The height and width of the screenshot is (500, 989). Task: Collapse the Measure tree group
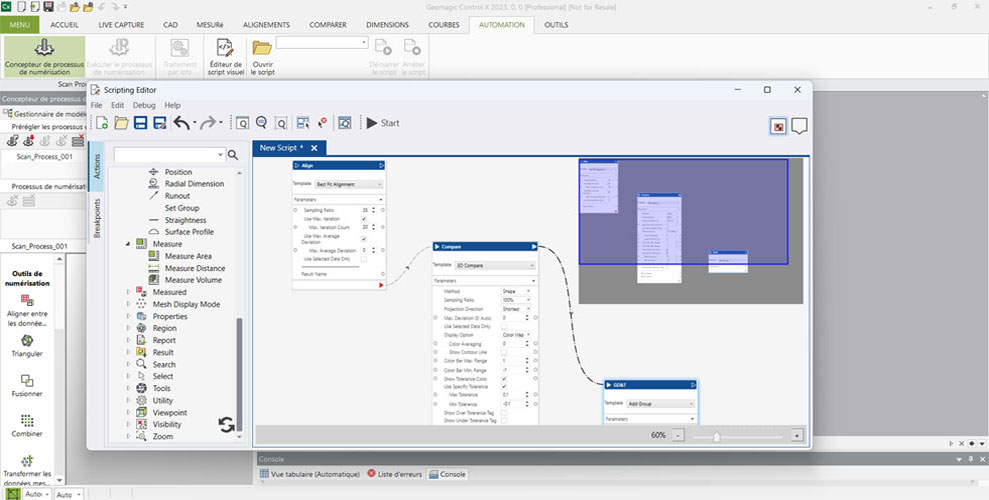coord(128,244)
